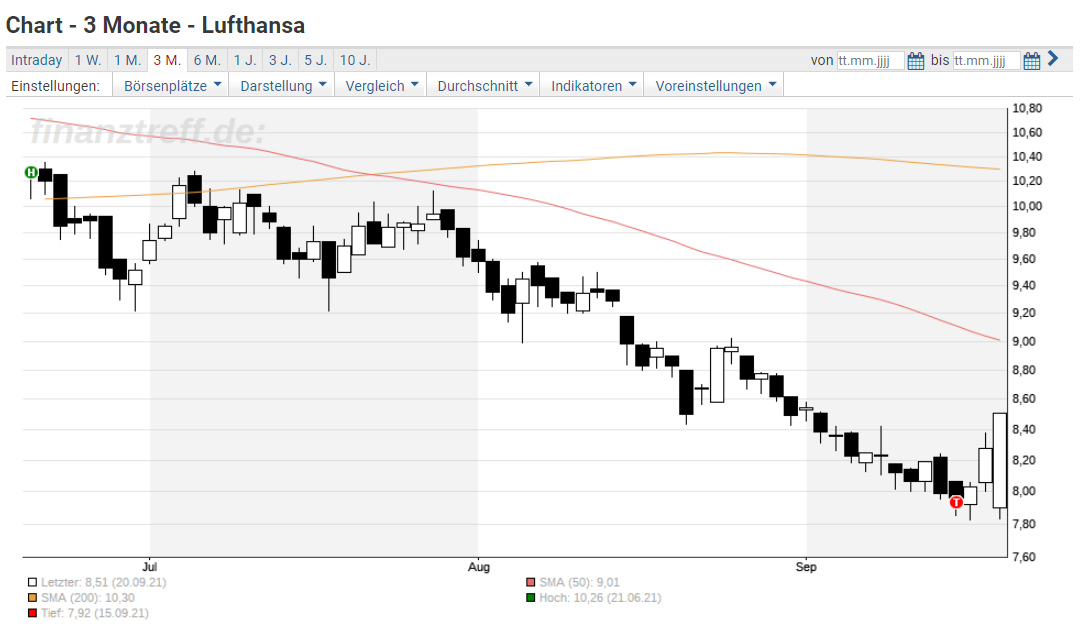1083x638 pixels.
Task: Open the 'bis' date calendar picker
Action: point(1031,61)
